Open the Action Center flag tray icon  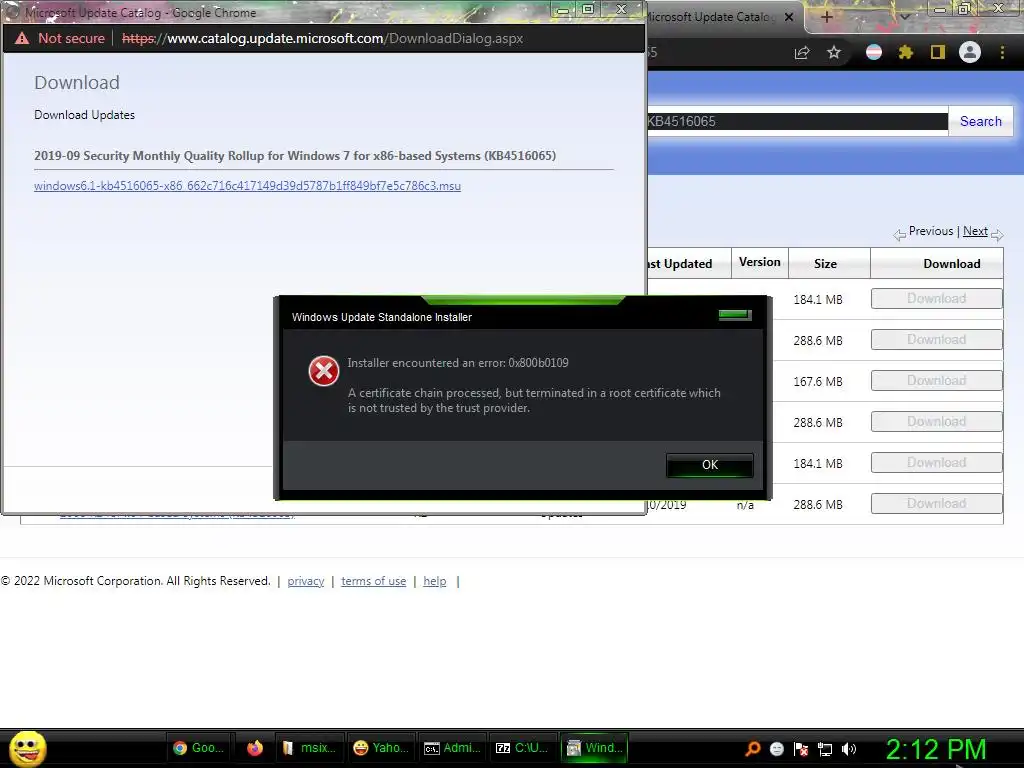801,749
